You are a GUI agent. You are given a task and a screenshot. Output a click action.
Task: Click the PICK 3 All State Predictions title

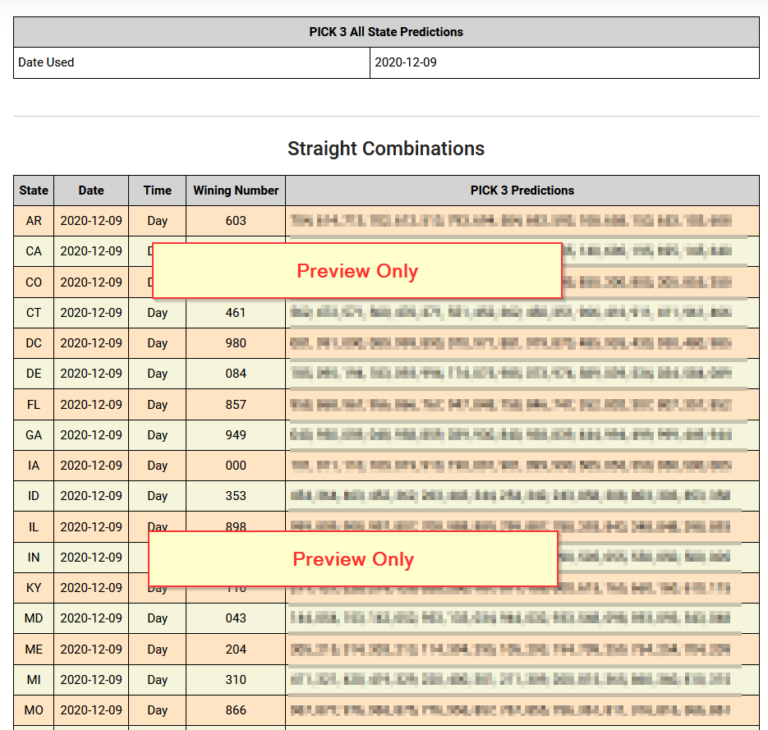(385, 32)
